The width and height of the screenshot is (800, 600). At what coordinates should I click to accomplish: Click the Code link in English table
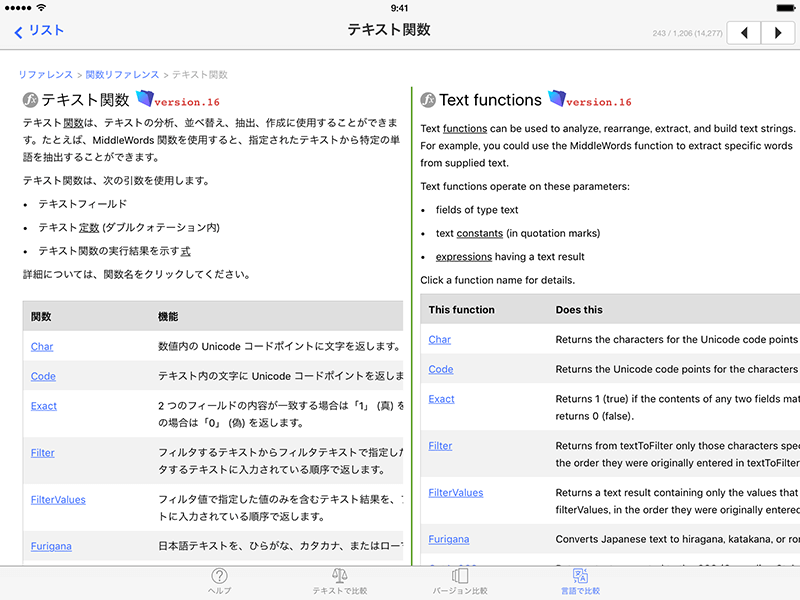click(440, 369)
